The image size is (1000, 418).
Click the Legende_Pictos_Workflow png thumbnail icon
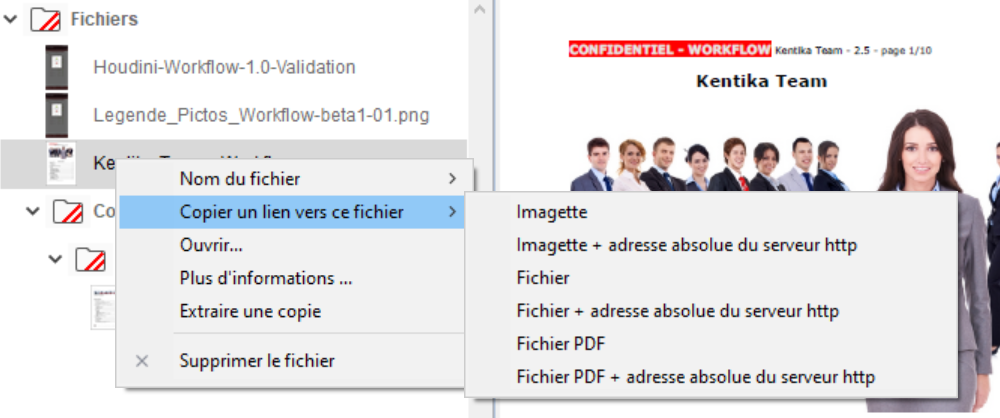57,114
